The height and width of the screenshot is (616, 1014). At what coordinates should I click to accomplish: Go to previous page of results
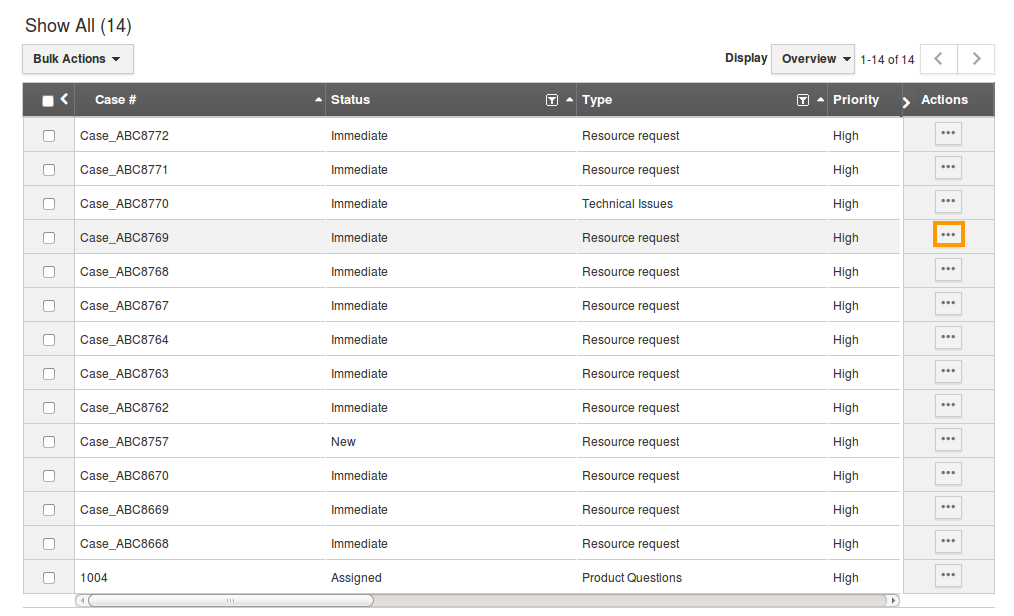coord(938,59)
